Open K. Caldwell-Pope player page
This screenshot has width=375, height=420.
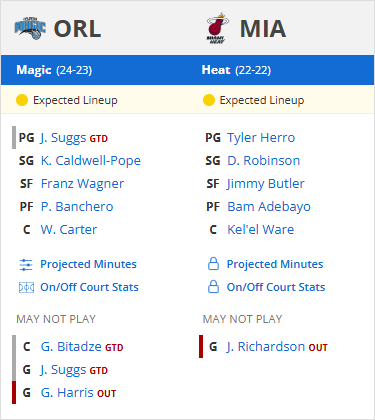(x=91, y=161)
